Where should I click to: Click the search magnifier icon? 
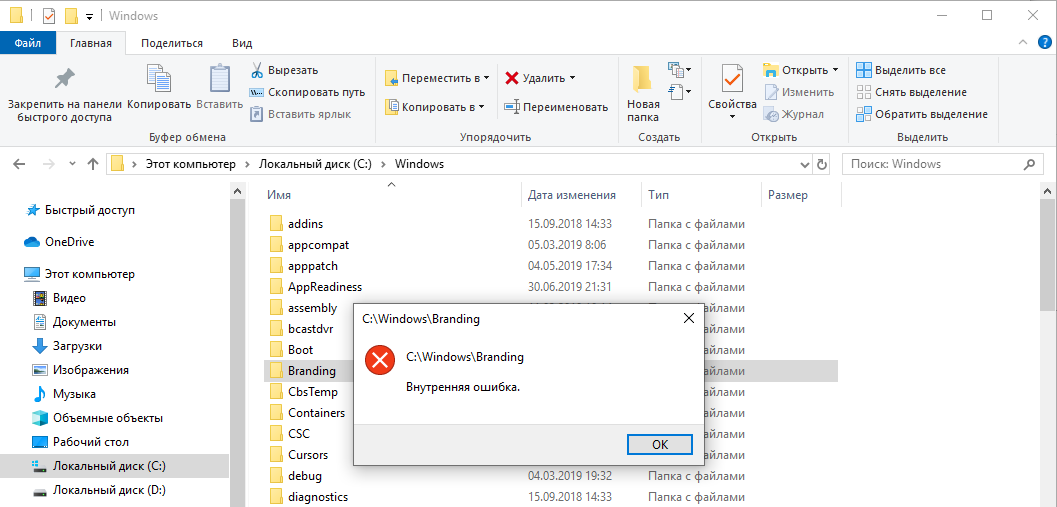coord(1029,164)
